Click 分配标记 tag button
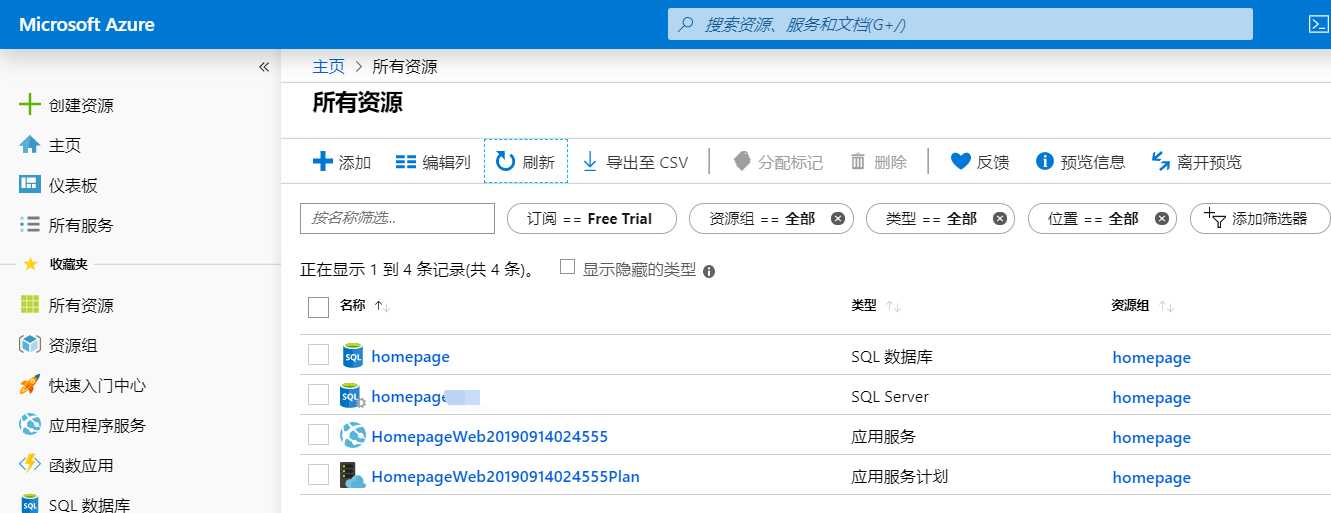 click(x=777, y=162)
